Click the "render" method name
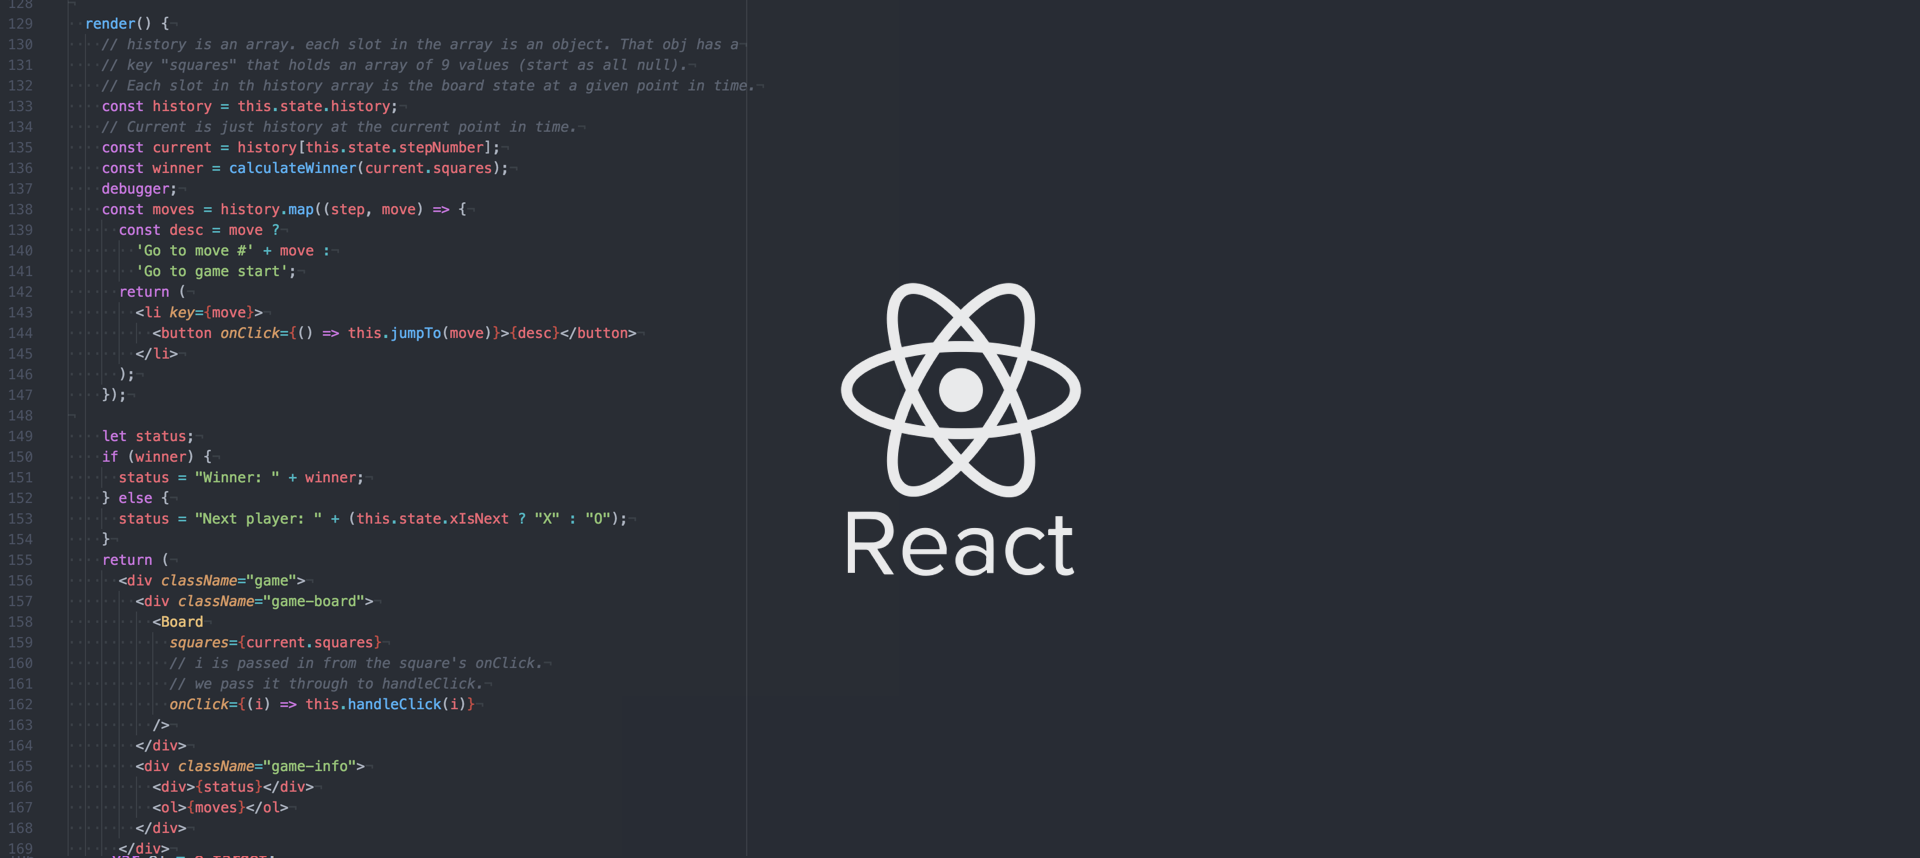 pos(110,23)
